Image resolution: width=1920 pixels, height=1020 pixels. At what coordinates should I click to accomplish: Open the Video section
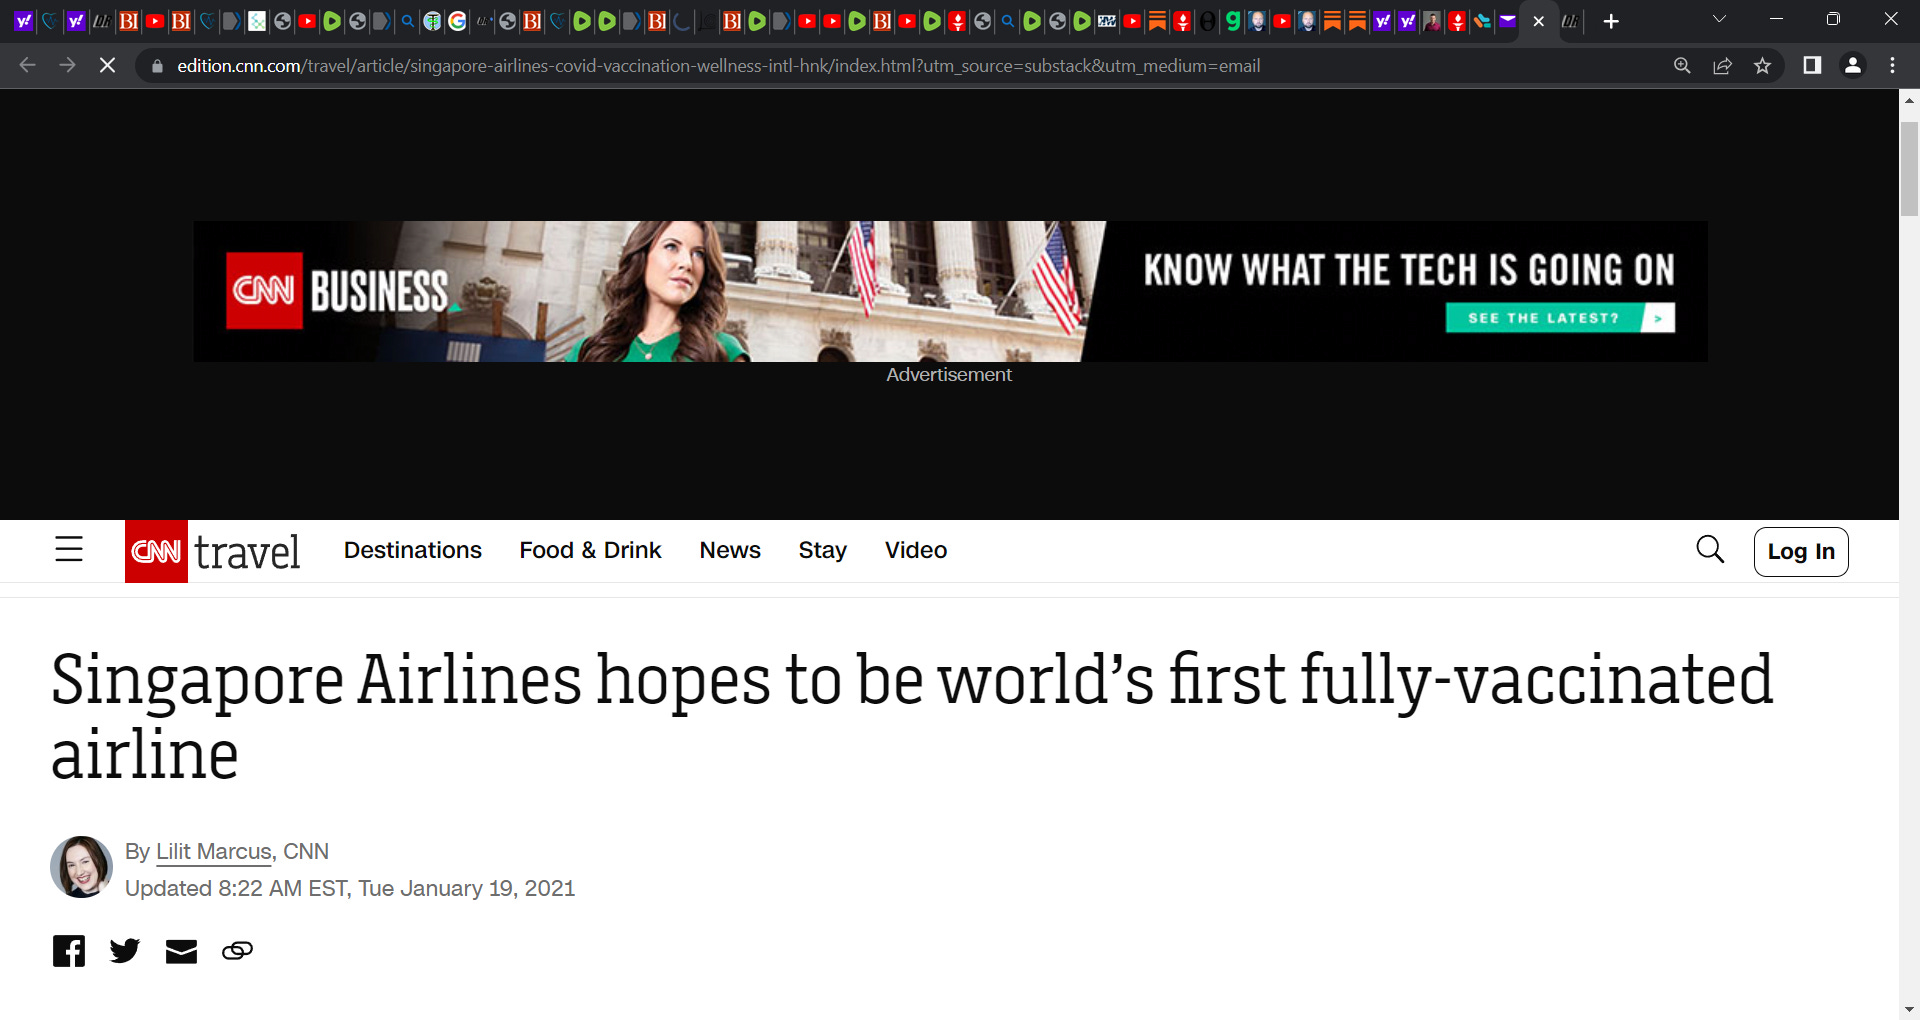(x=916, y=550)
